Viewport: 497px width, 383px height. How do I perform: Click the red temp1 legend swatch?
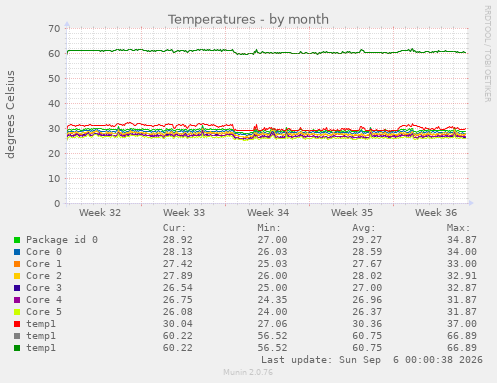point(17,324)
